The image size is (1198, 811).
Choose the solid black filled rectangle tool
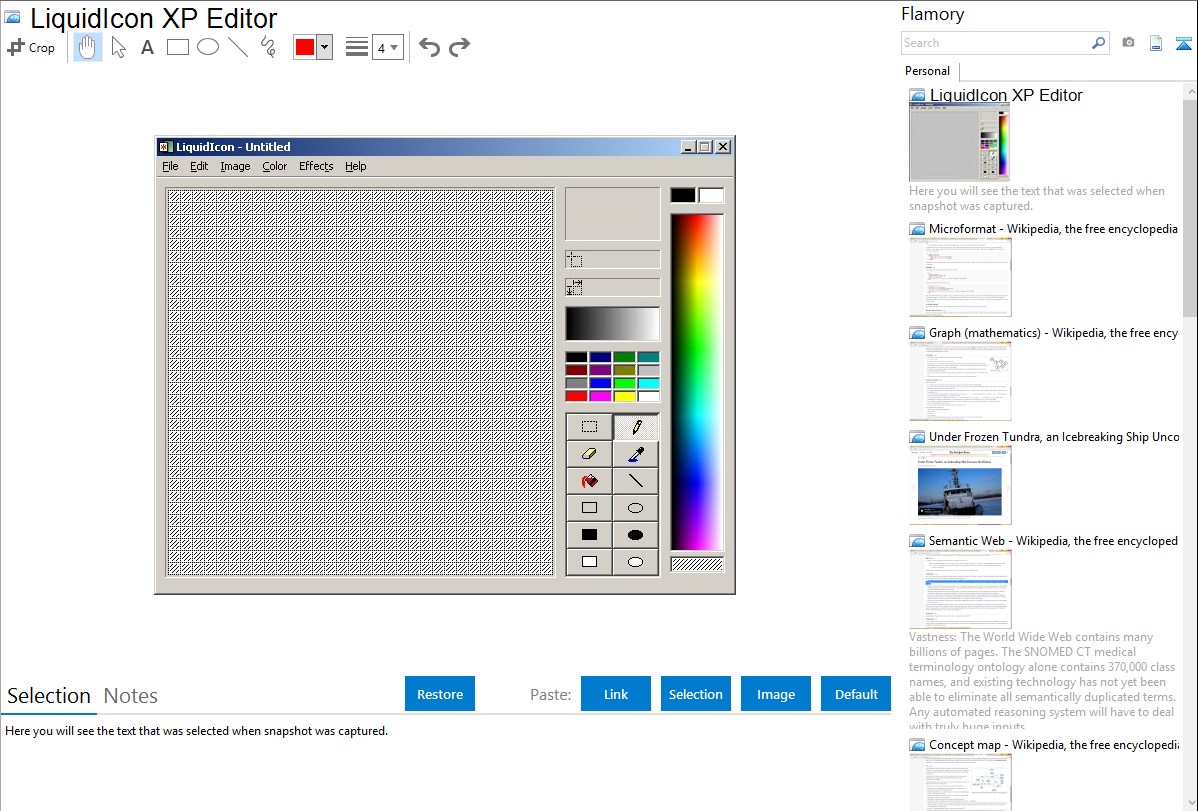pos(589,534)
